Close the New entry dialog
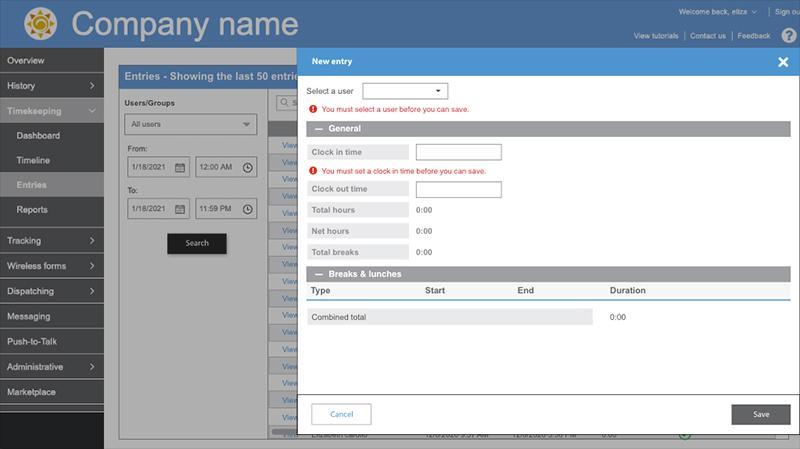This screenshot has width=800, height=449. (x=783, y=62)
